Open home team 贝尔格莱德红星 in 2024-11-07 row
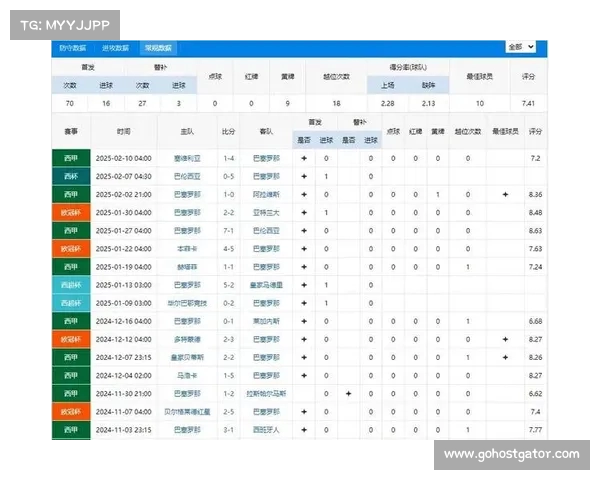This screenshot has width=600, height=480. pos(187,412)
